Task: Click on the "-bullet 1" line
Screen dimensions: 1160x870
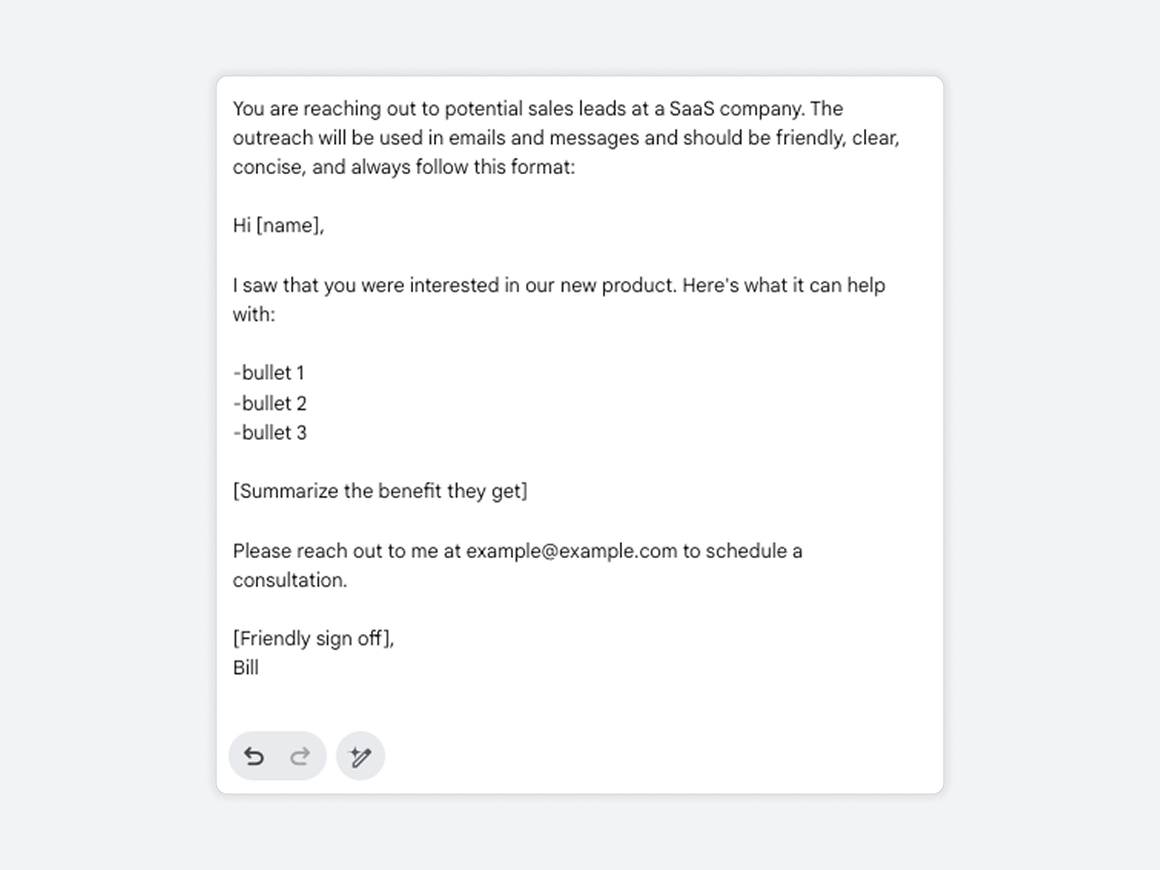Action: point(269,373)
